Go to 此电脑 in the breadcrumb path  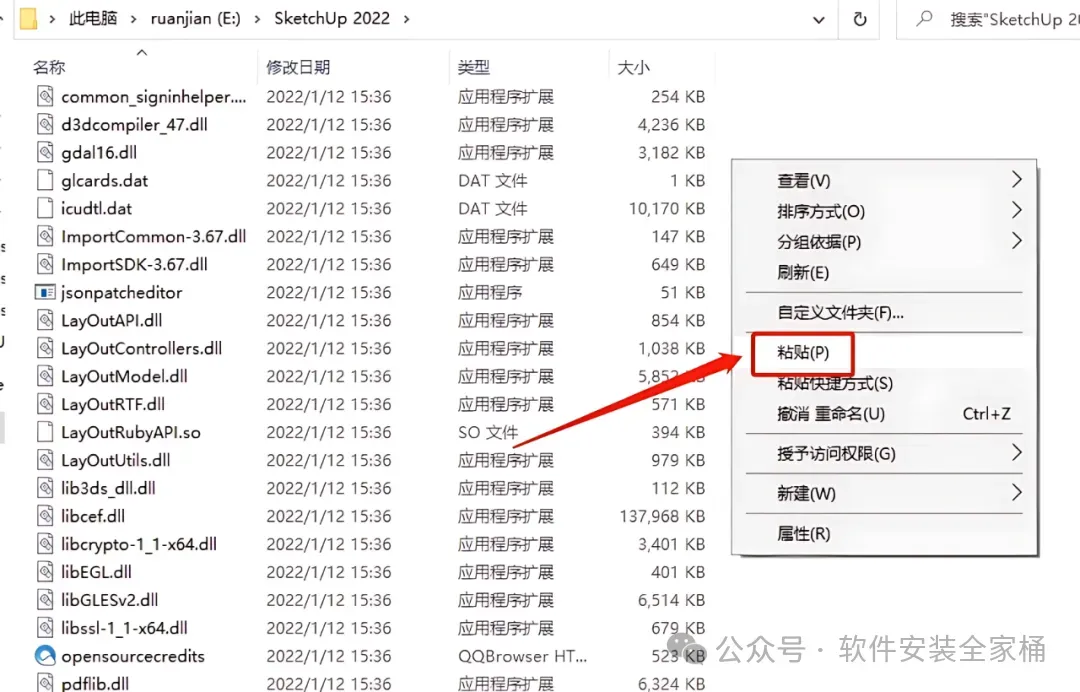93,19
